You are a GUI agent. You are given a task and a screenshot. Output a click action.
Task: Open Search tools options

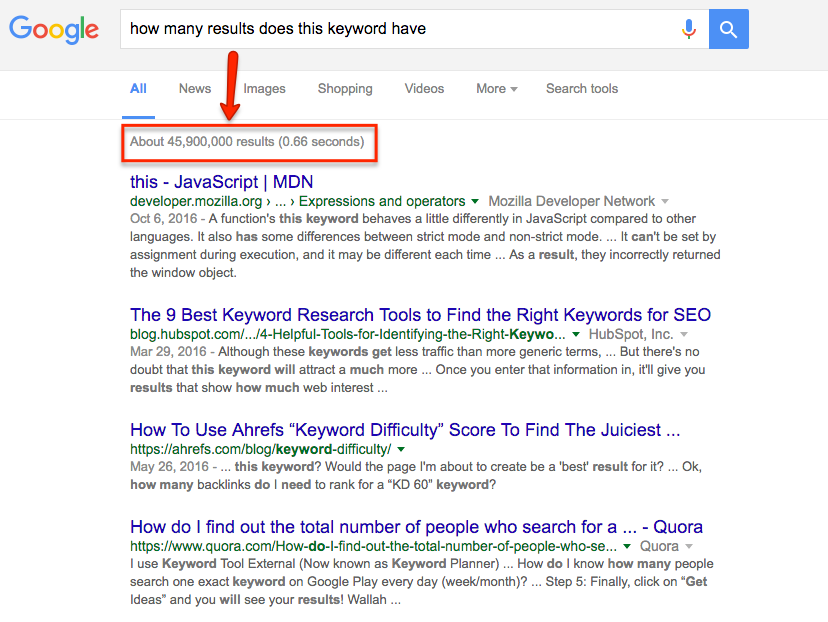(x=582, y=89)
